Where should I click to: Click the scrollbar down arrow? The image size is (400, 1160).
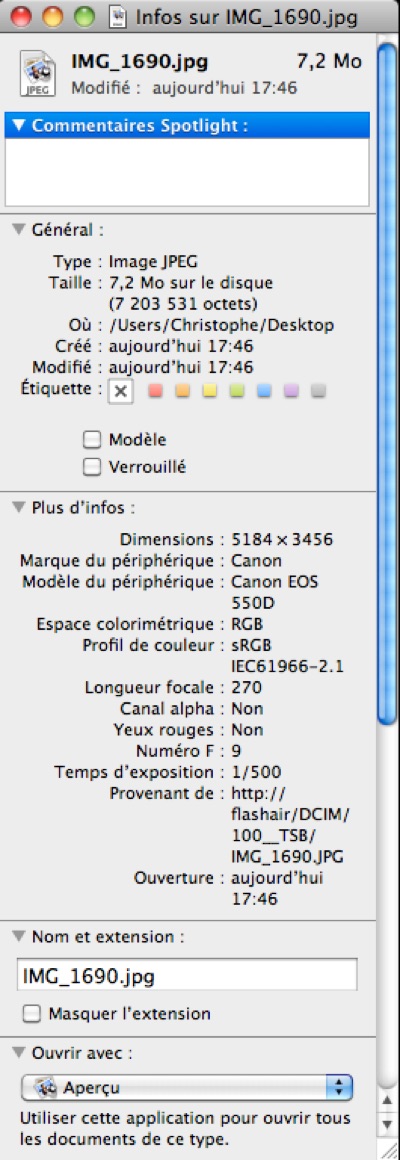point(387,1123)
